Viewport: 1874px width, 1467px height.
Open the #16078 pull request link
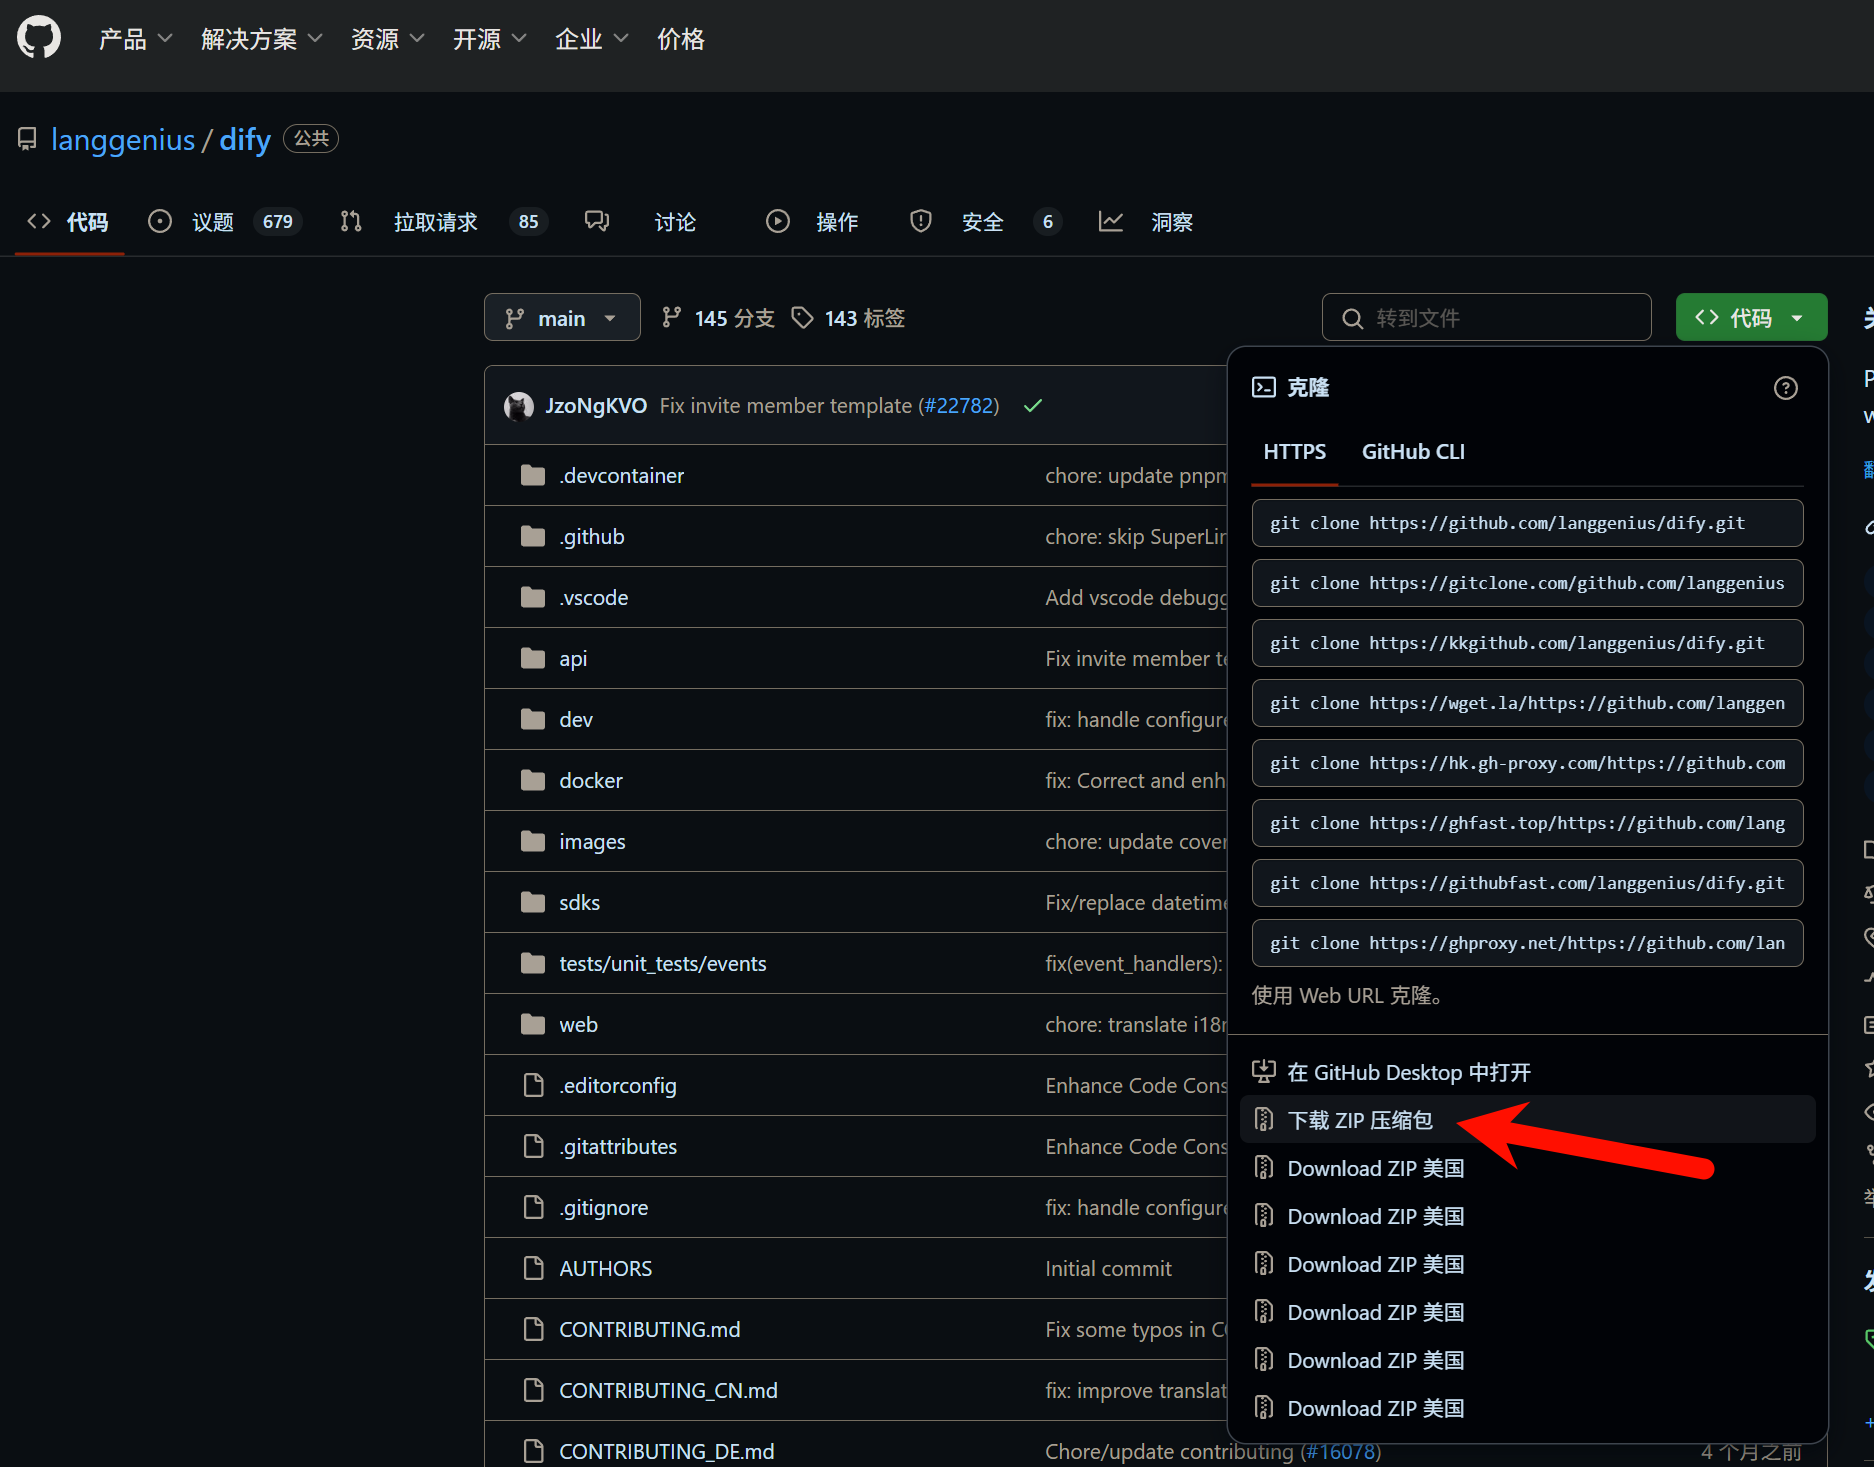[x=1340, y=1451]
